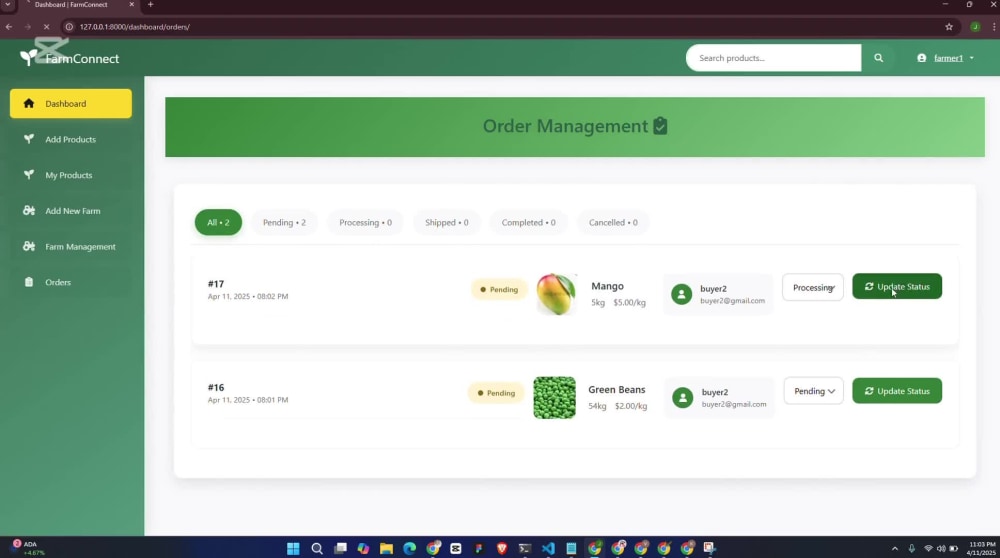Go back in browser history
1000x558 pixels.
(x=8, y=27)
